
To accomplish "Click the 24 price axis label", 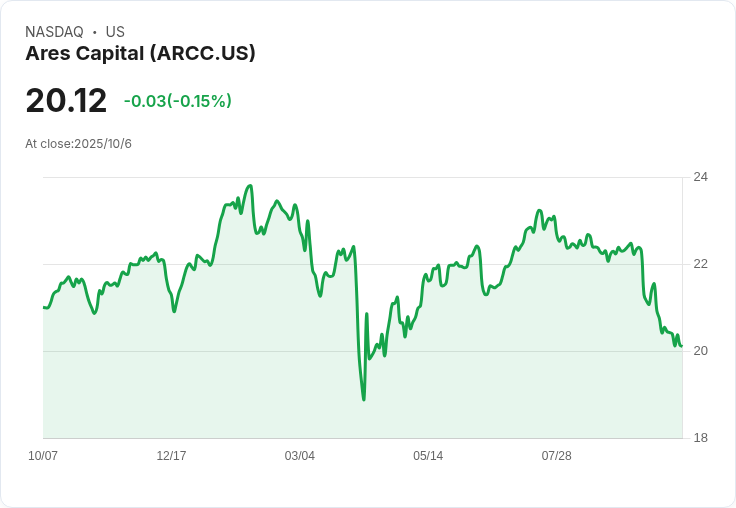I will coord(700,177).
